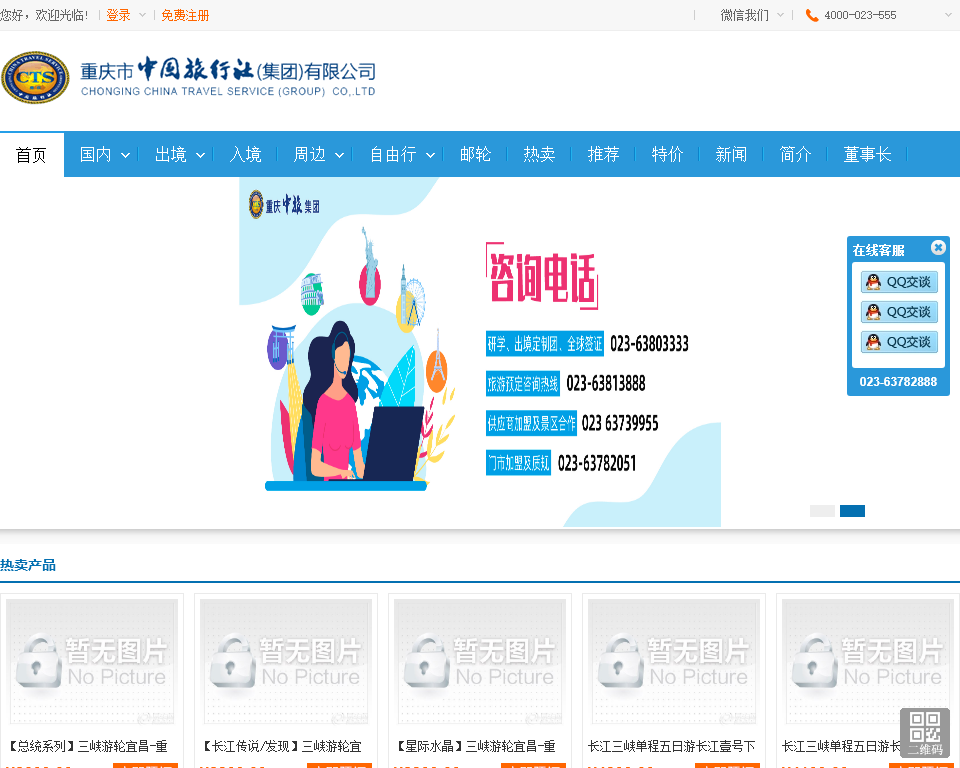Open the 新闻 navigation item
The image size is (960, 768).
(732, 154)
